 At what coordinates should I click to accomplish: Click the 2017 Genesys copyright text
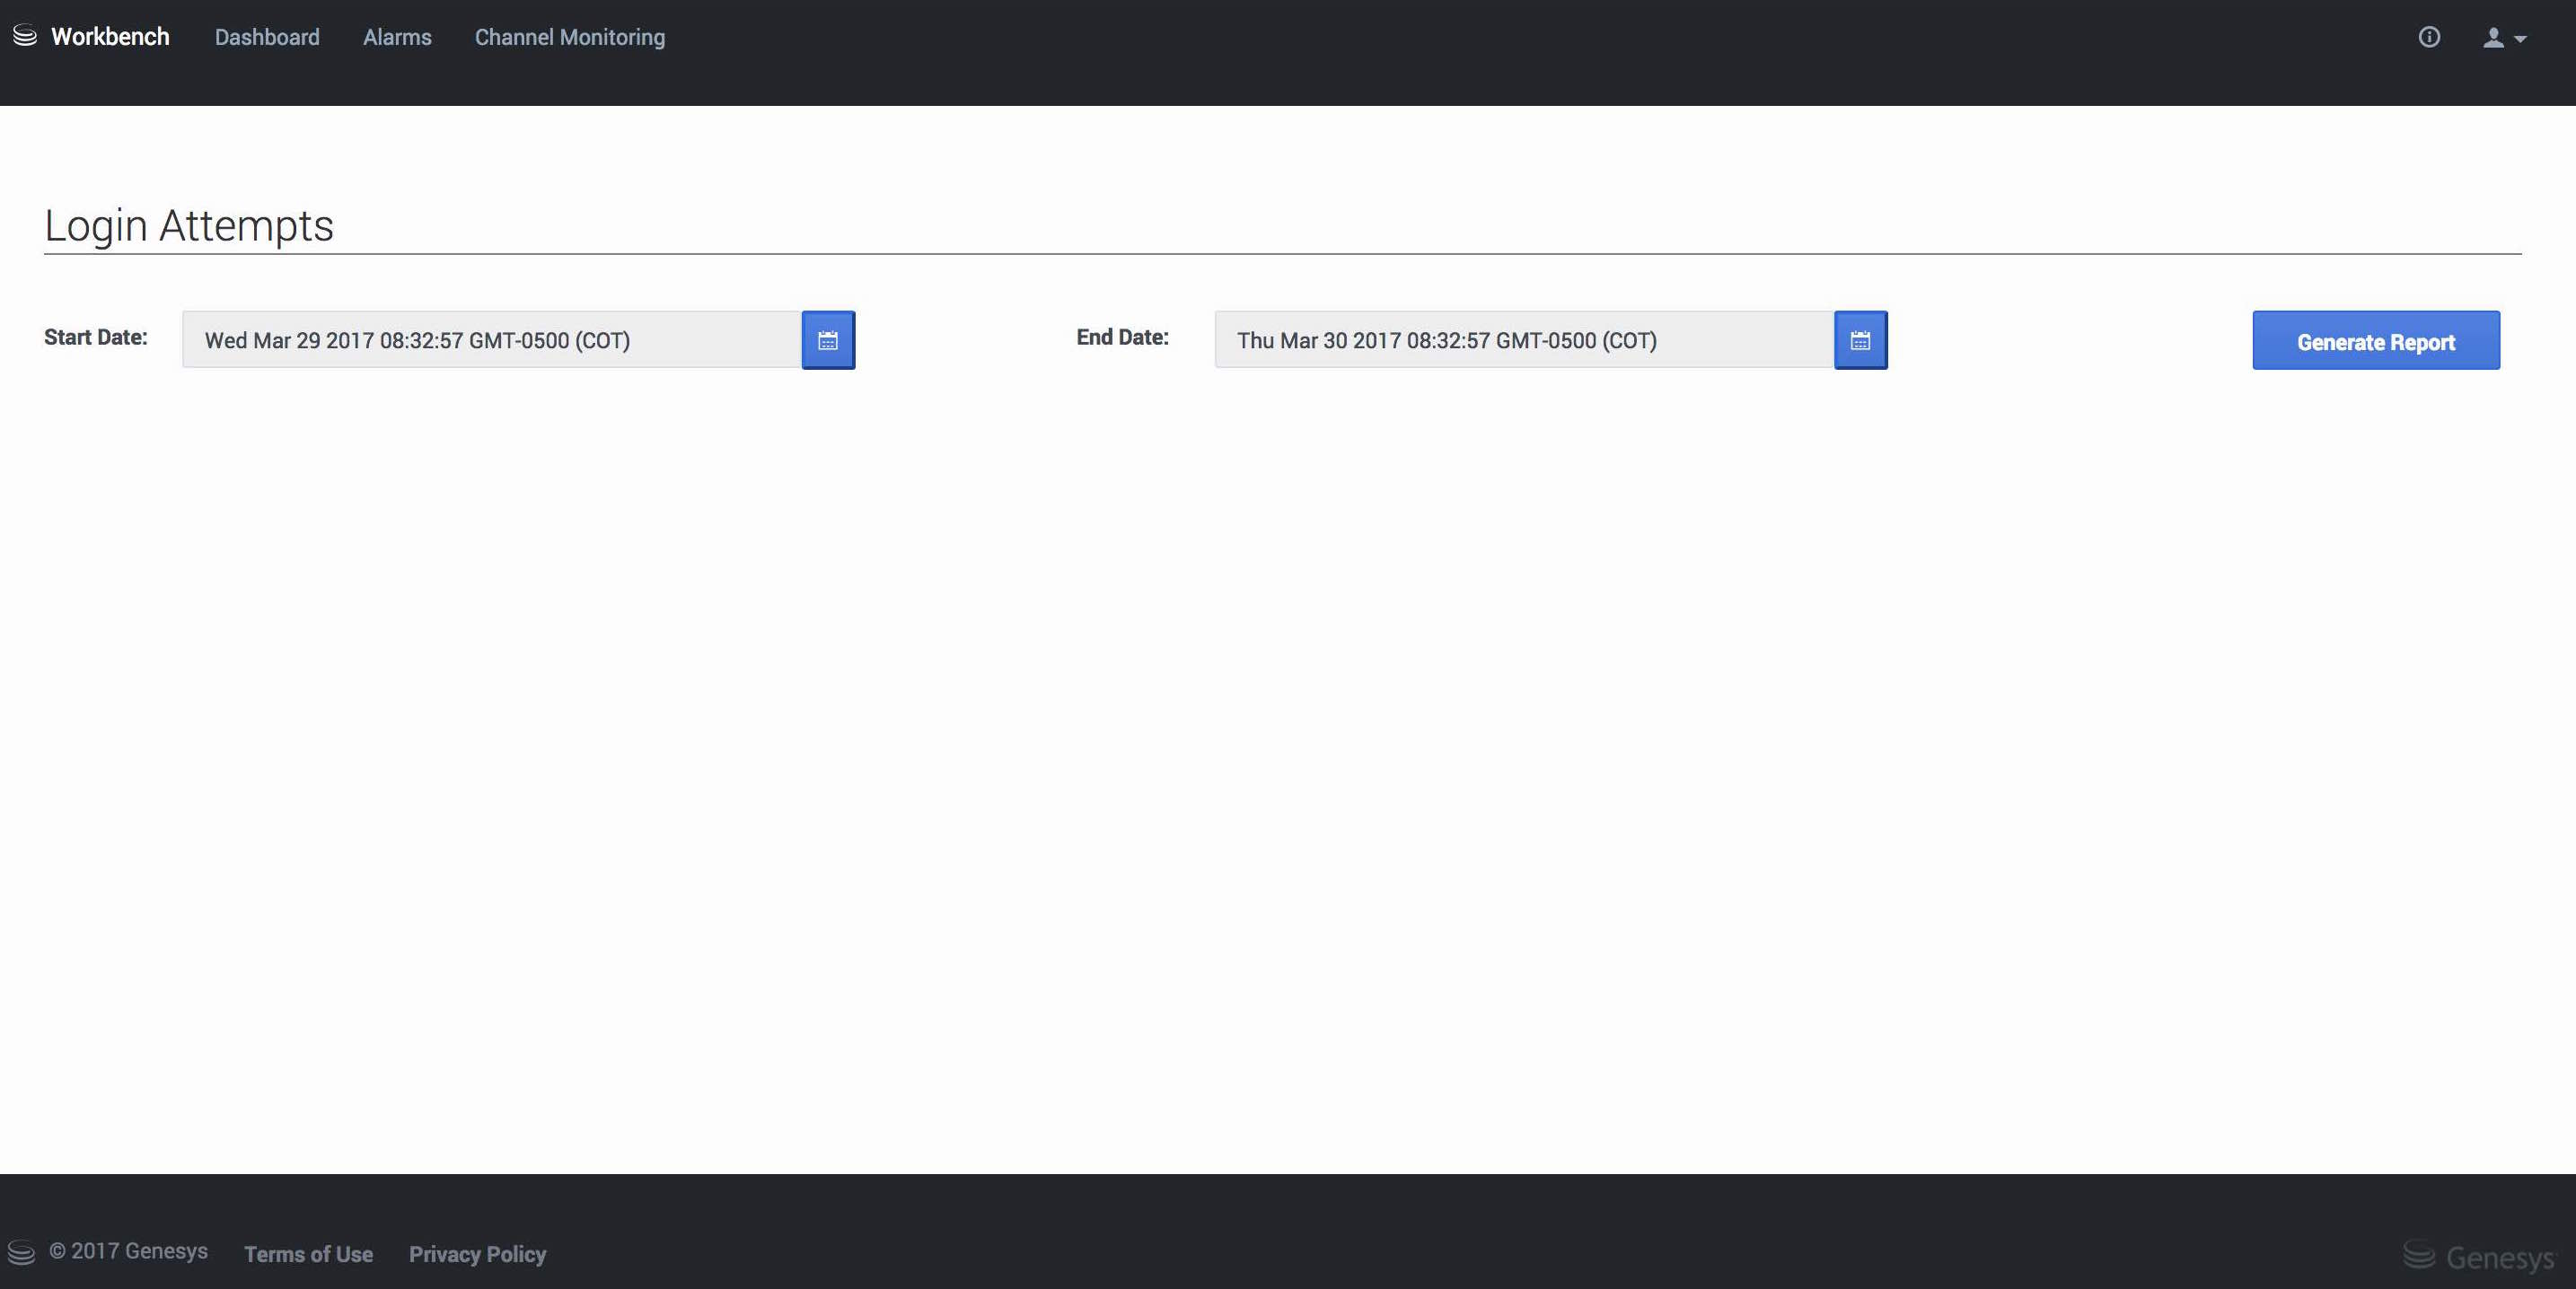(129, 1251)
